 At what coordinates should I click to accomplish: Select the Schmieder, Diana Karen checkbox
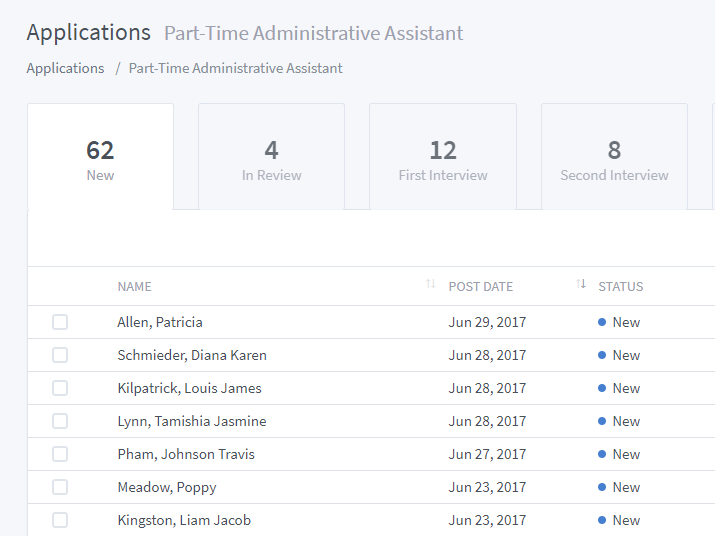coord(60,355)
